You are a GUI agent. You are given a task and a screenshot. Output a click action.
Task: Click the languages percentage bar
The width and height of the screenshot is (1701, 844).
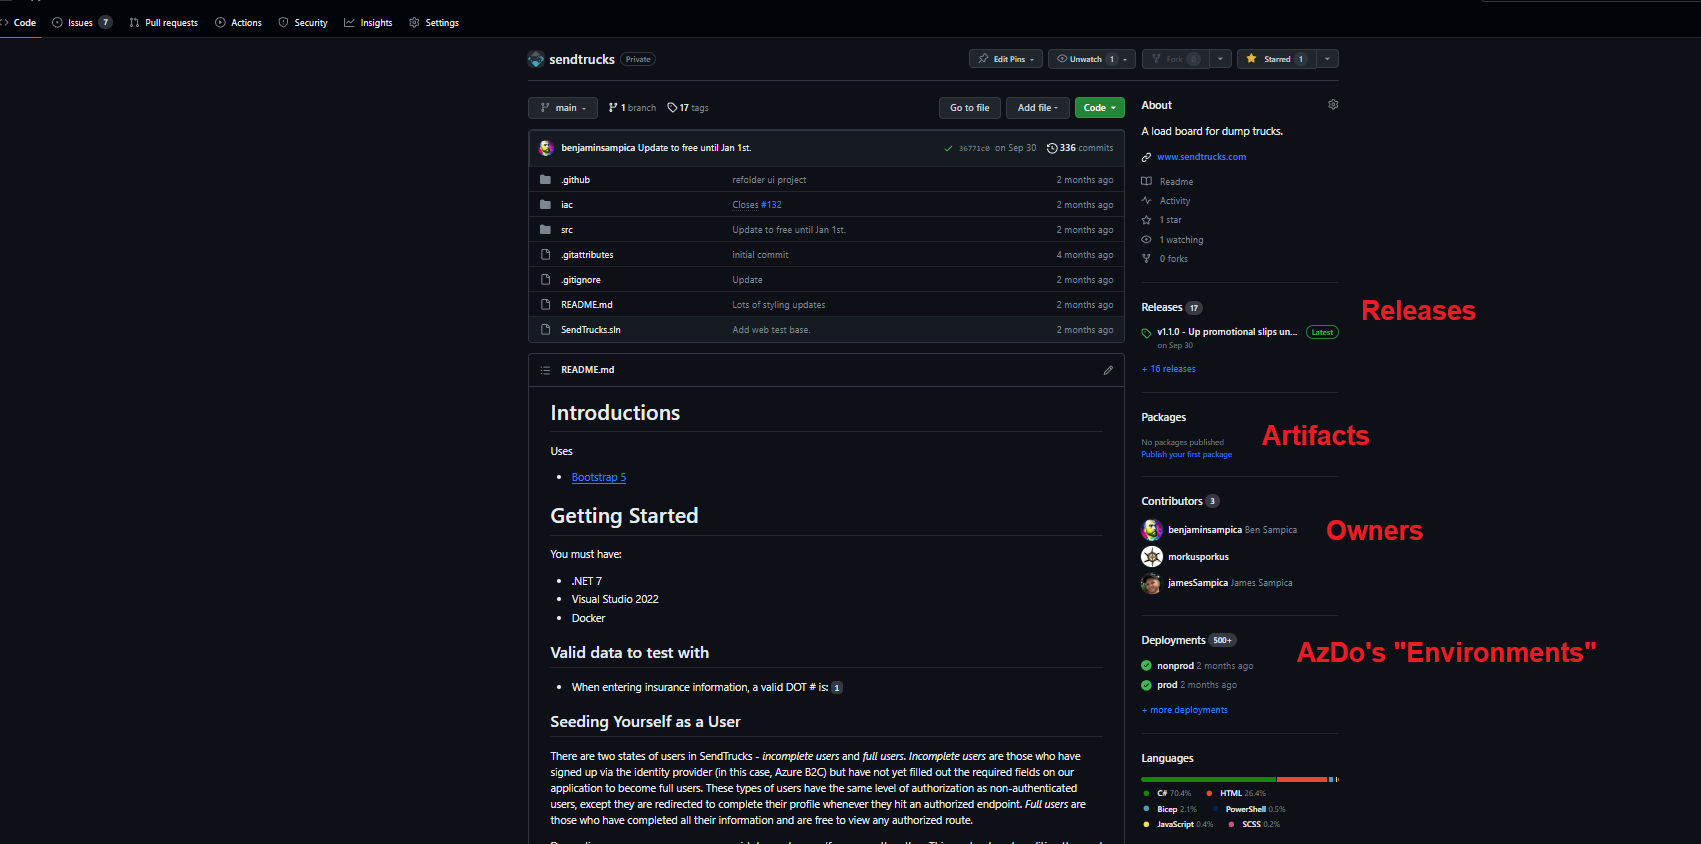coord(1240,779)
